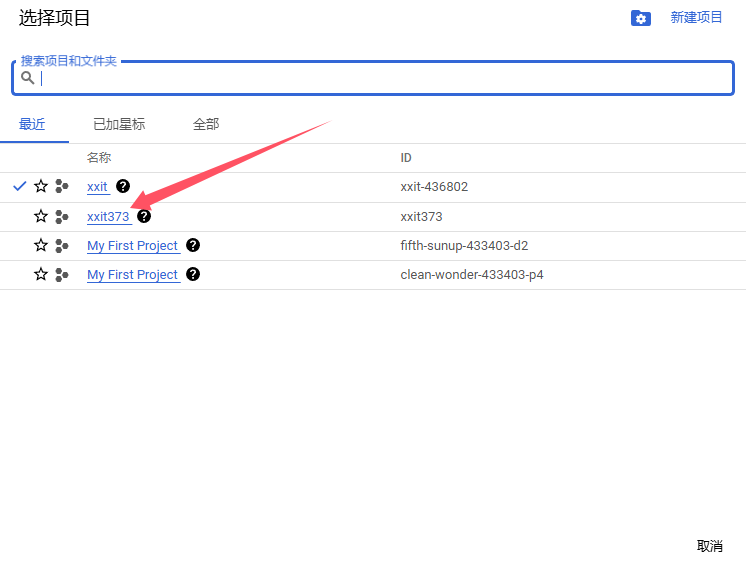Screen dimensions: 746x572
Task: Switch to the 全部 (All) tab
Action: [206, 124]
